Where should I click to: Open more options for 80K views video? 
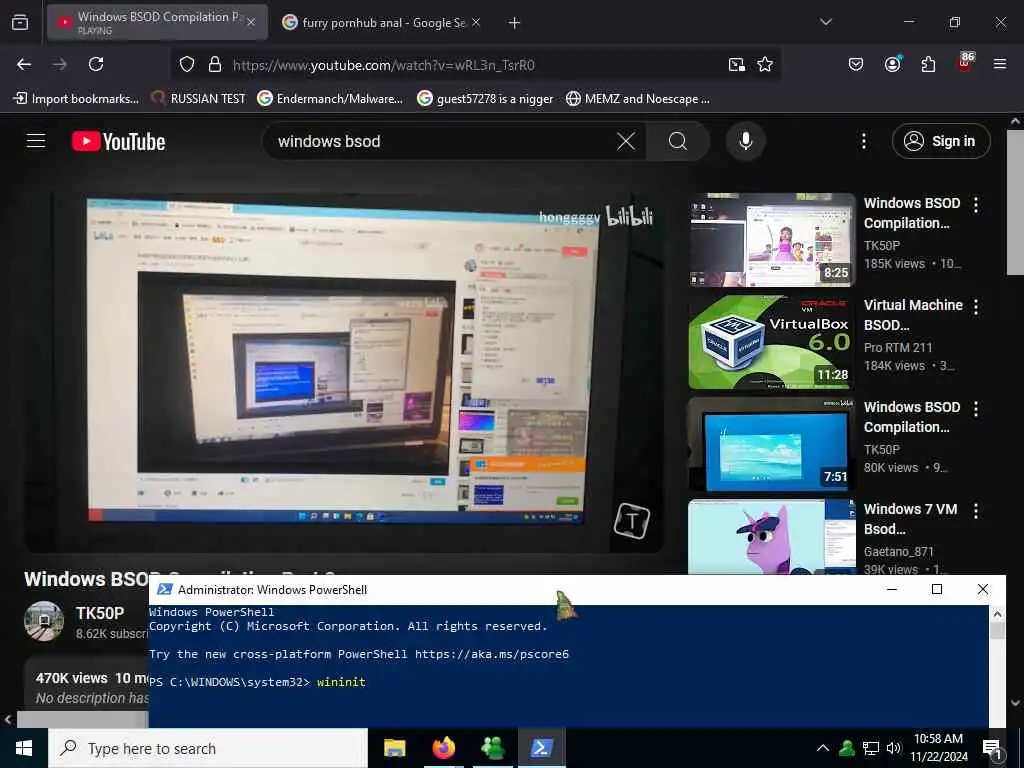tap(976, 409)
